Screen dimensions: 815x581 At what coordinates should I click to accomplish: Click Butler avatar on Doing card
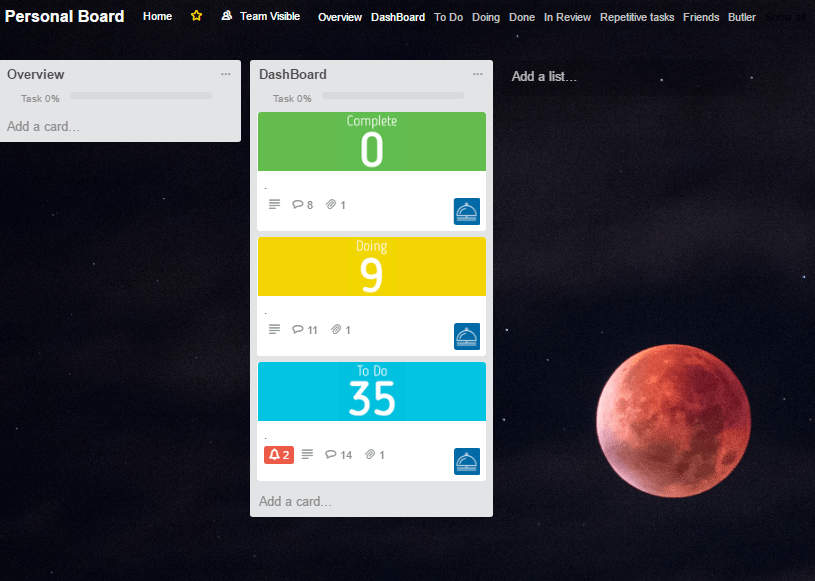coord(467,337)
